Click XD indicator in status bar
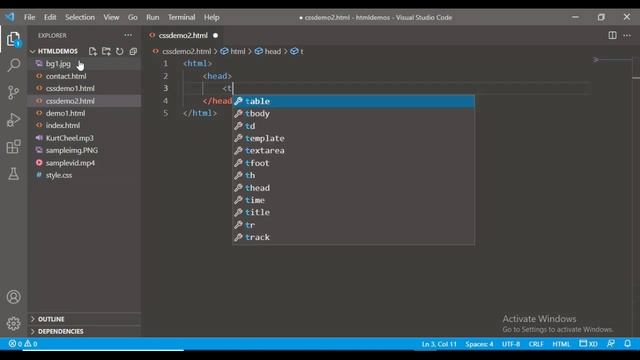The image size is (640, 360). click(589, 344)
